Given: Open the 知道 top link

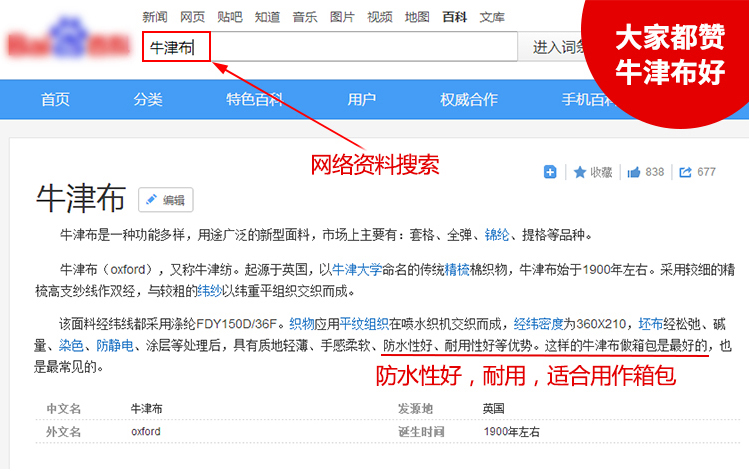Looking at the screenshot, I should [267, 17].
